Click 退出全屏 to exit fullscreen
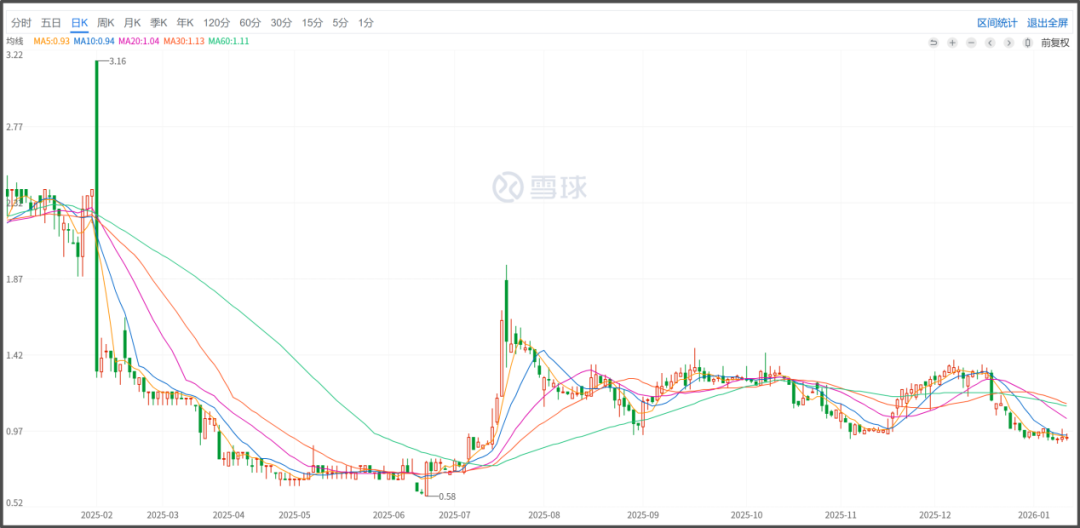 click(1047, 23)
